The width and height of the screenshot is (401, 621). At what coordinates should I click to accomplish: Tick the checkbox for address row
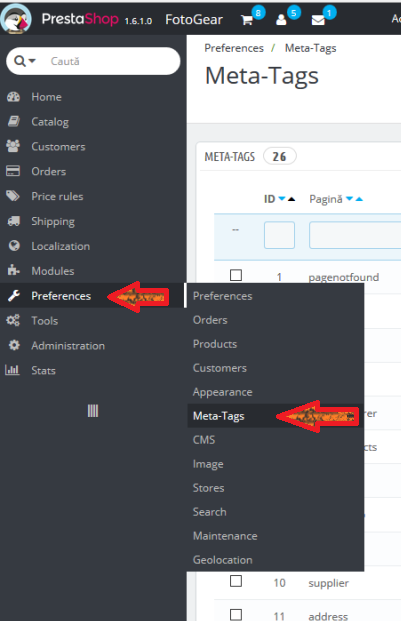tap(236, 615)
